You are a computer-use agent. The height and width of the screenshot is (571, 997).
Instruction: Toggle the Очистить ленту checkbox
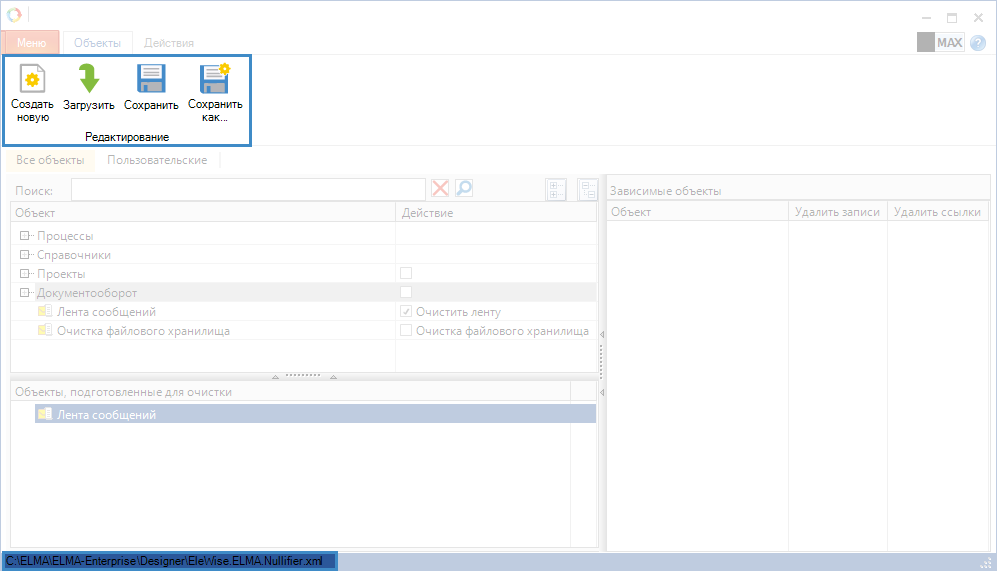coord(406,312)
